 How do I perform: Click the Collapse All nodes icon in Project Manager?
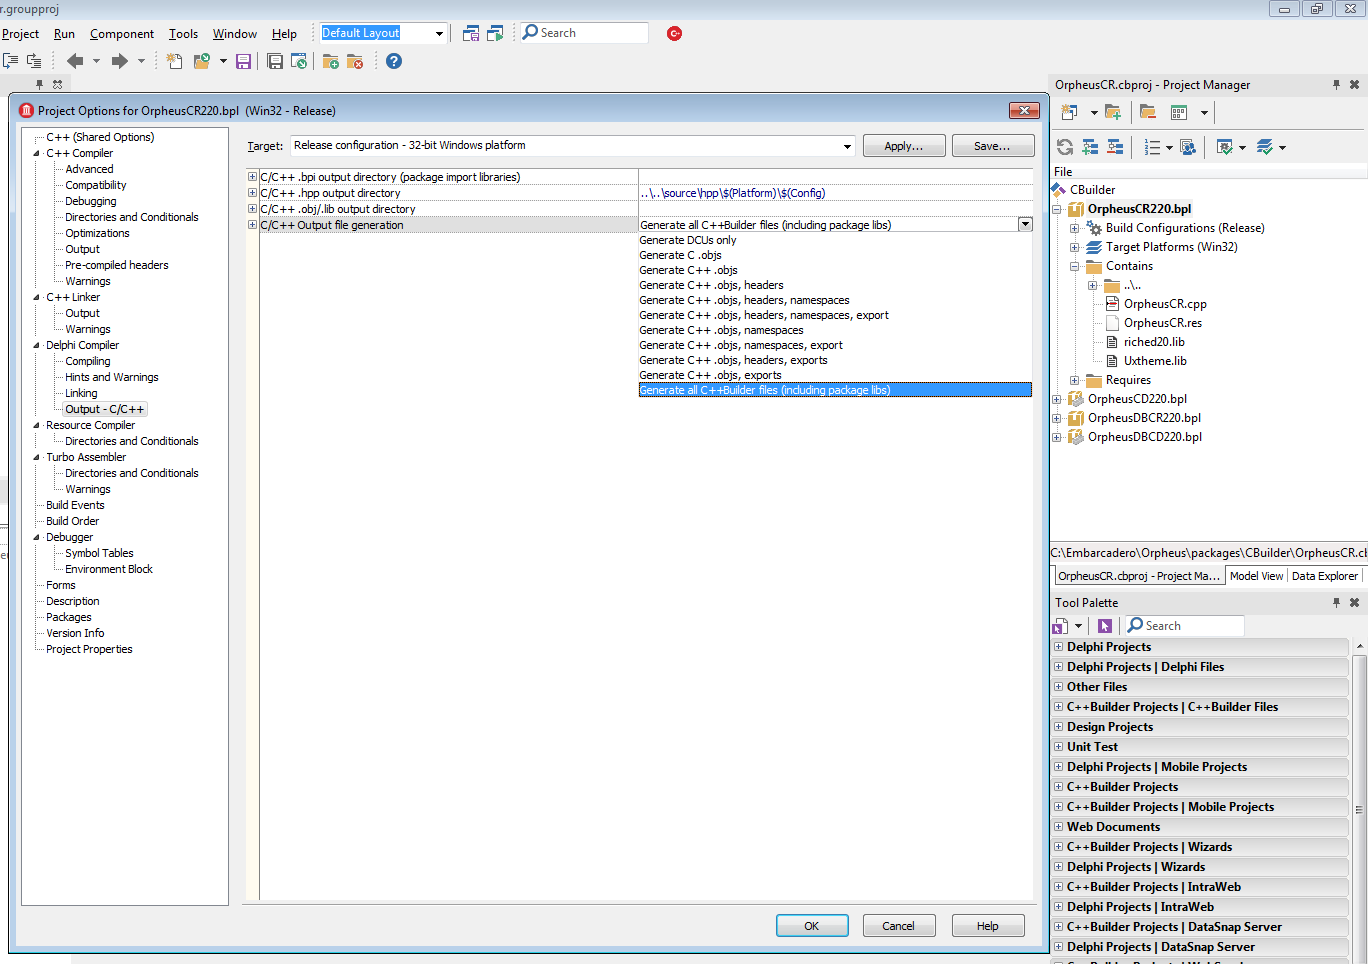[x=1115, y=147]
